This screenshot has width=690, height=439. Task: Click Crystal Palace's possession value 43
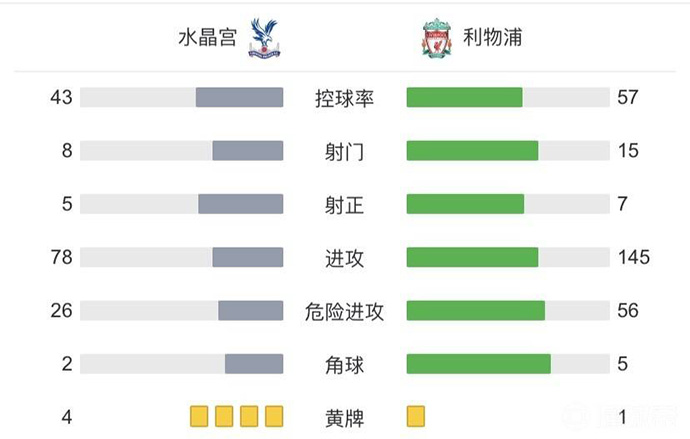[x=62, y=97]
